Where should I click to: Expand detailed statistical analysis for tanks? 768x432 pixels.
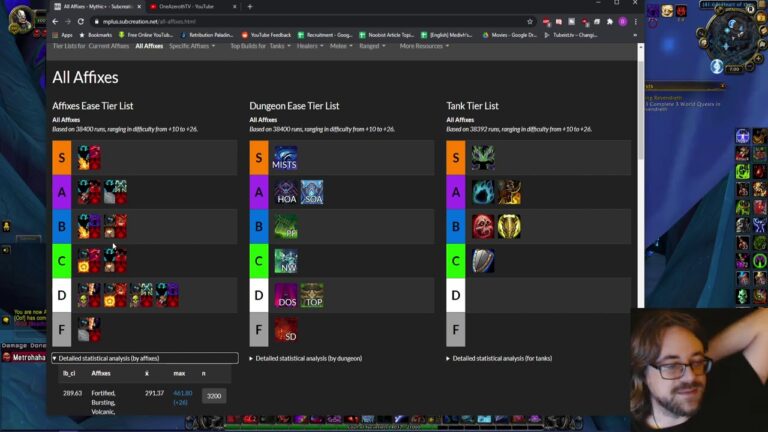click(x=499, y=358)
